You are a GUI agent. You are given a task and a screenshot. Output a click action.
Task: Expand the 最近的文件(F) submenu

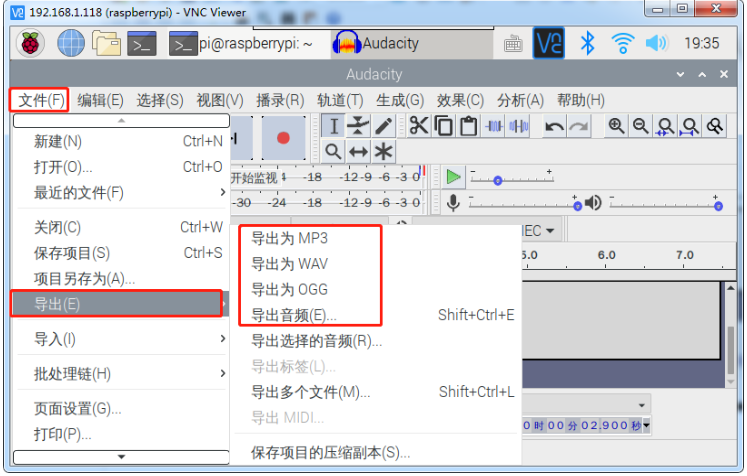(120, 192)
